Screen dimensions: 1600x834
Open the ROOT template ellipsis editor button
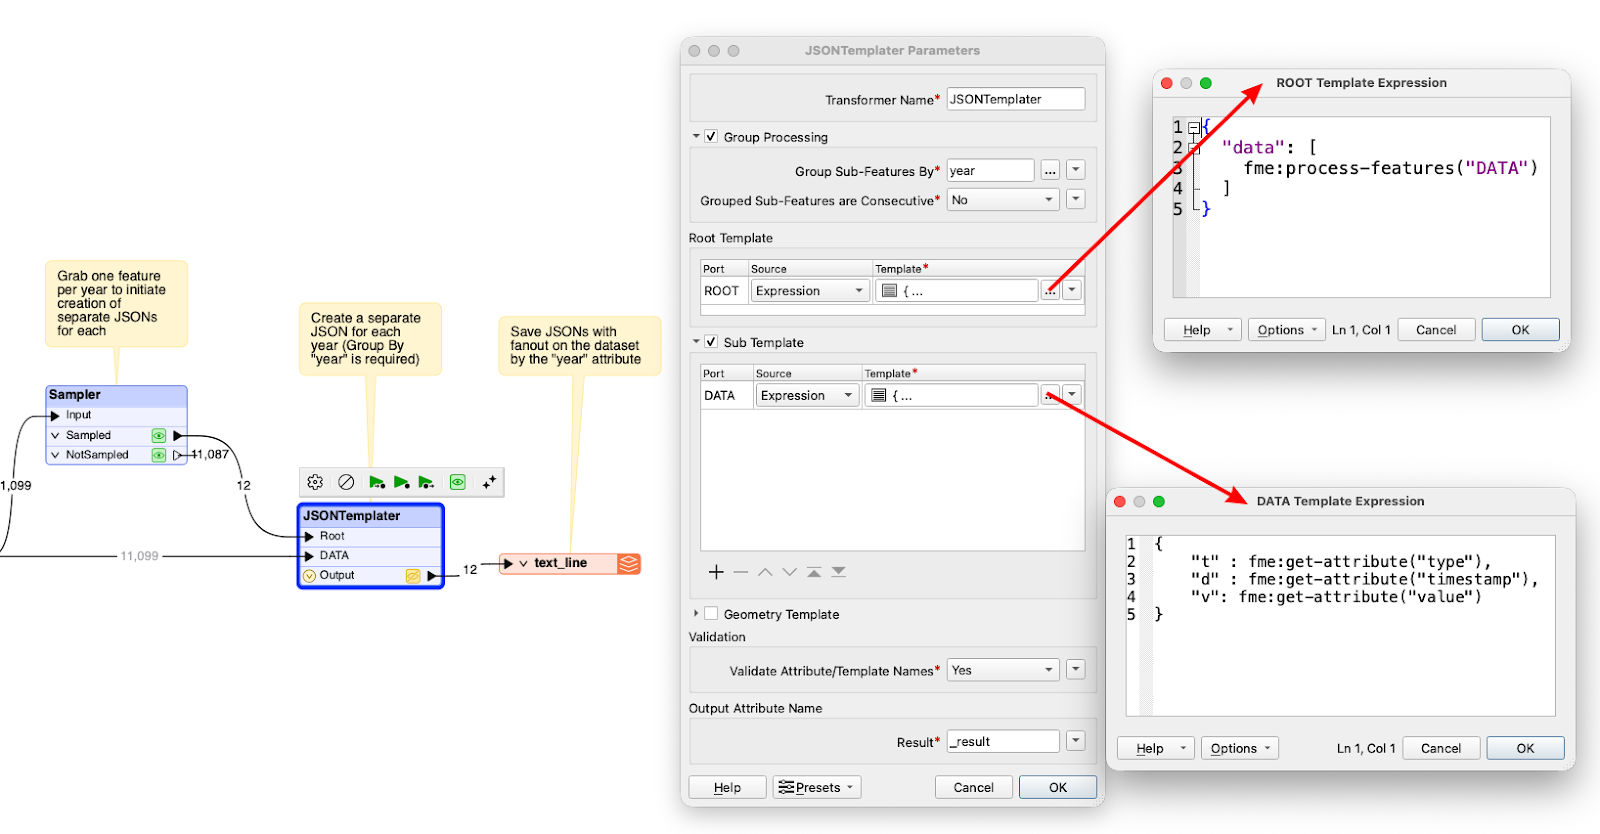point(1050,291)
